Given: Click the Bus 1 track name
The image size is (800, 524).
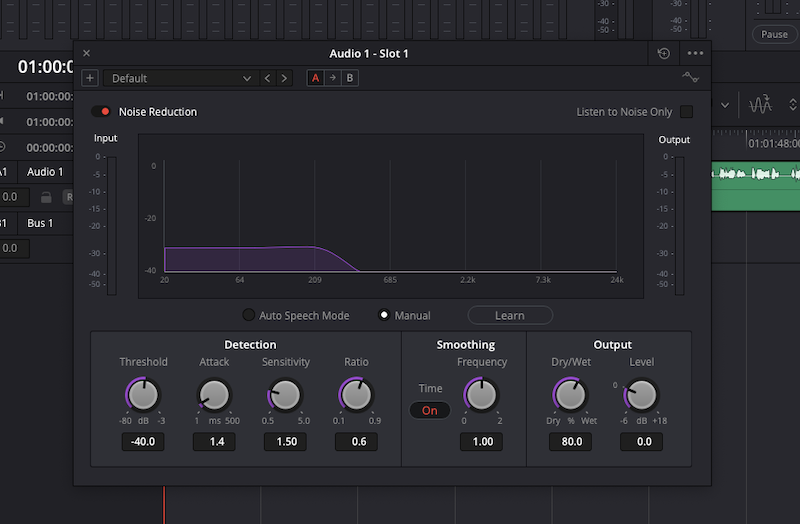Looking at the screenshot, I should (40, 223).
